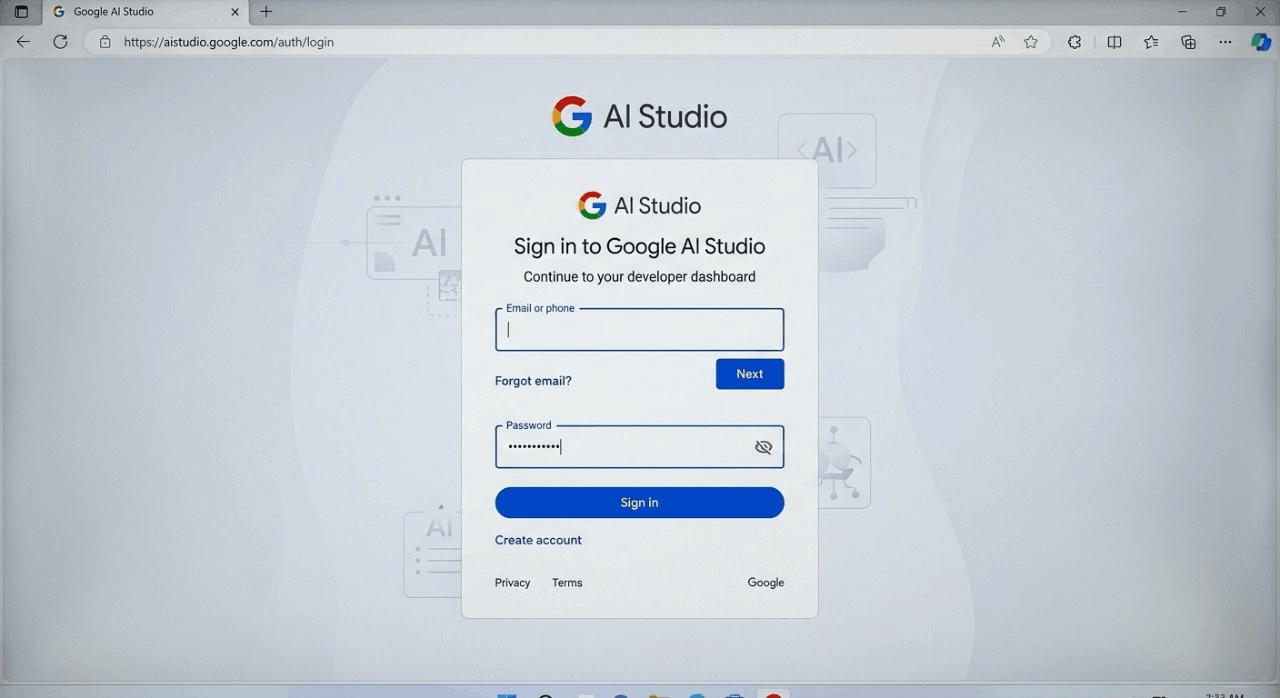The width and height of the screenshot is (1280, 698).
Task: Open Browser essentials
Action: 1074,42
